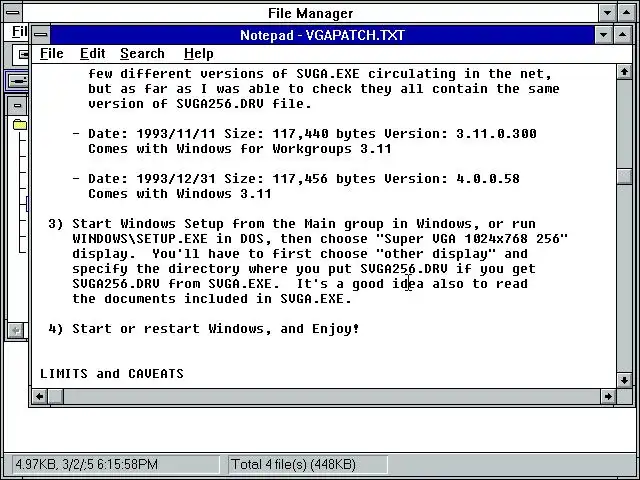Click text 'version of SVGA256.DRV file.'
The image size is (640, 480).
200,104
